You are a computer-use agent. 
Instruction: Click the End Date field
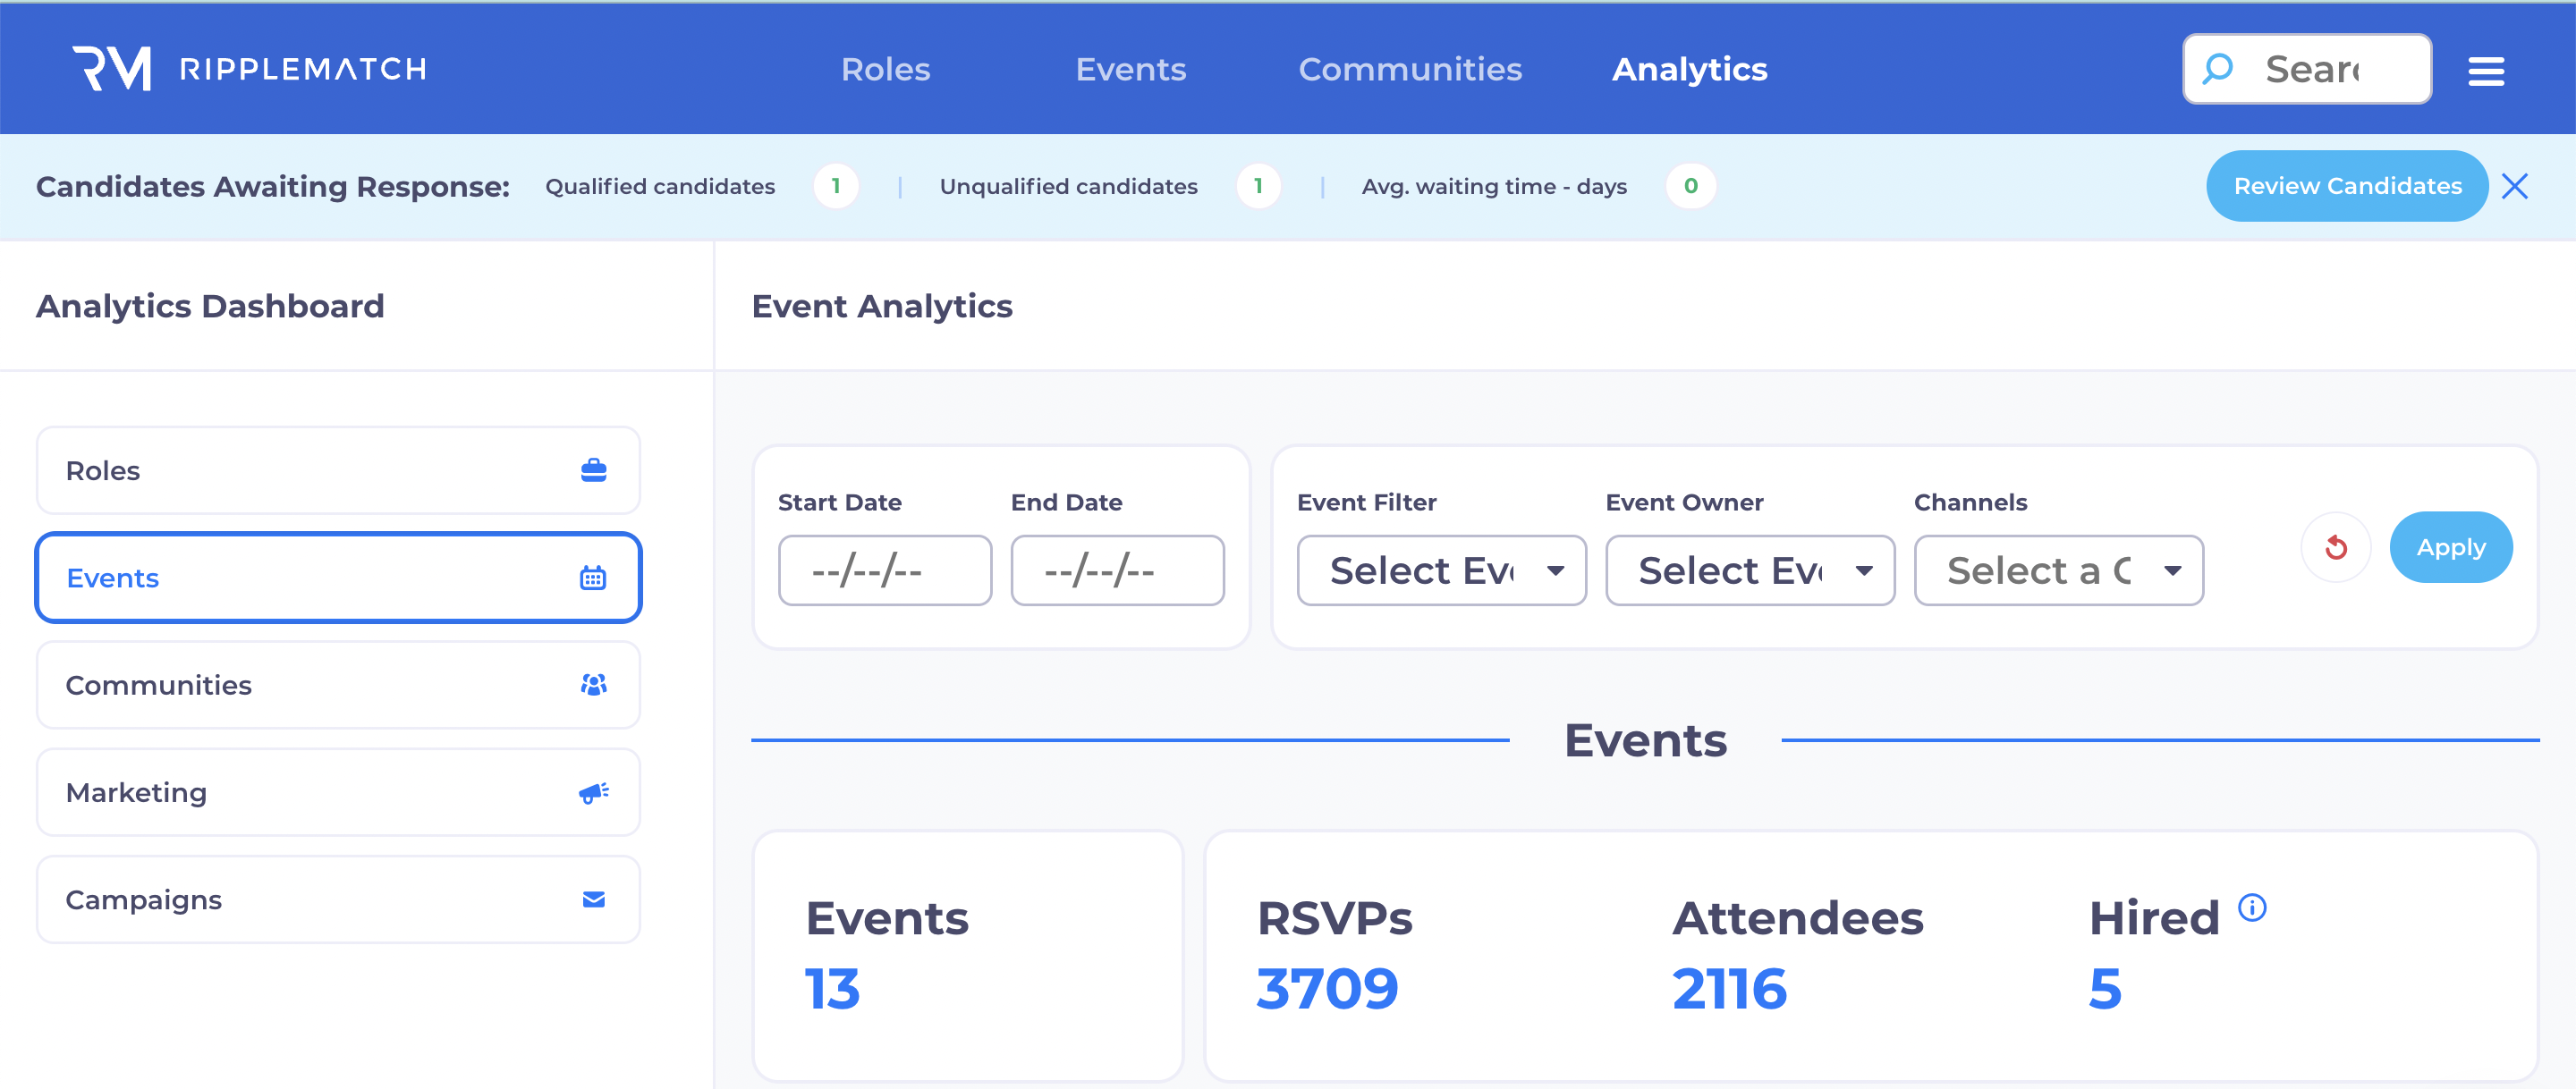point(1117,570)
